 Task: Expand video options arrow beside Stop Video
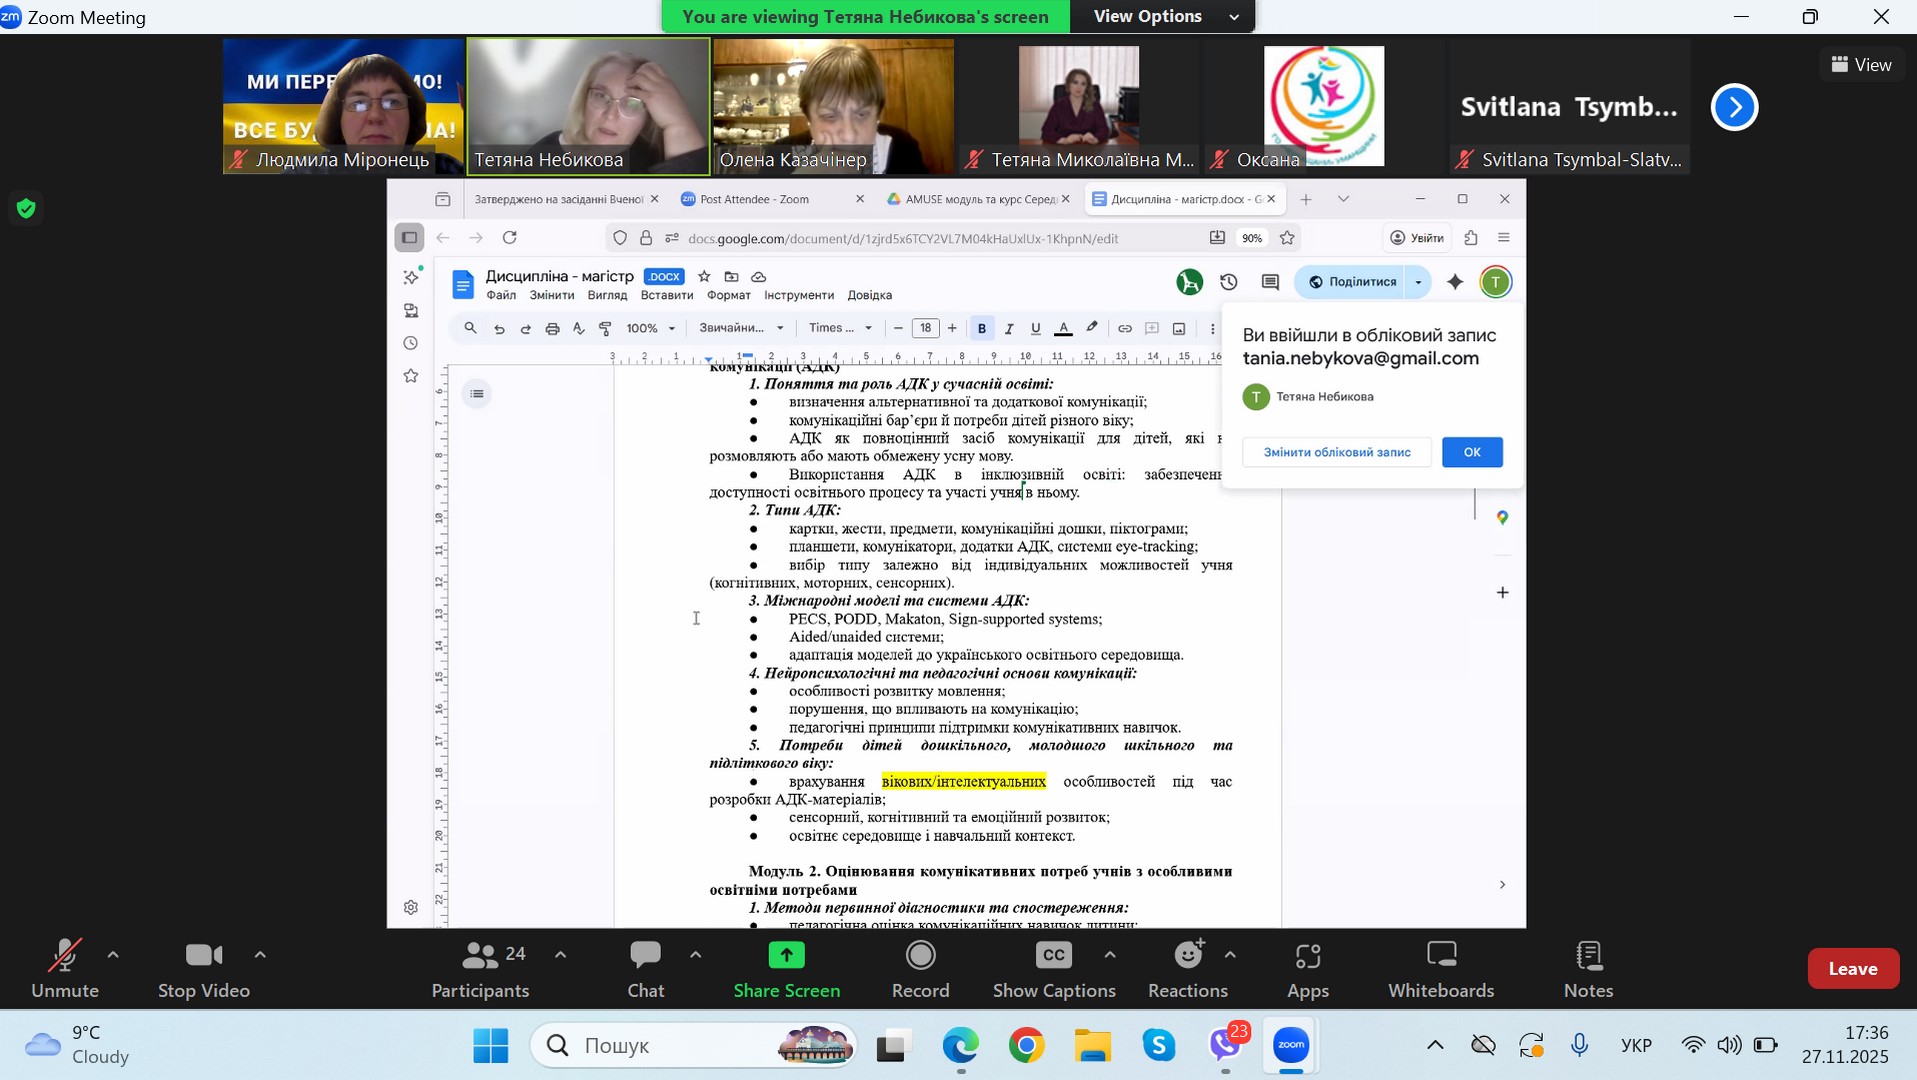pos(260,955)
